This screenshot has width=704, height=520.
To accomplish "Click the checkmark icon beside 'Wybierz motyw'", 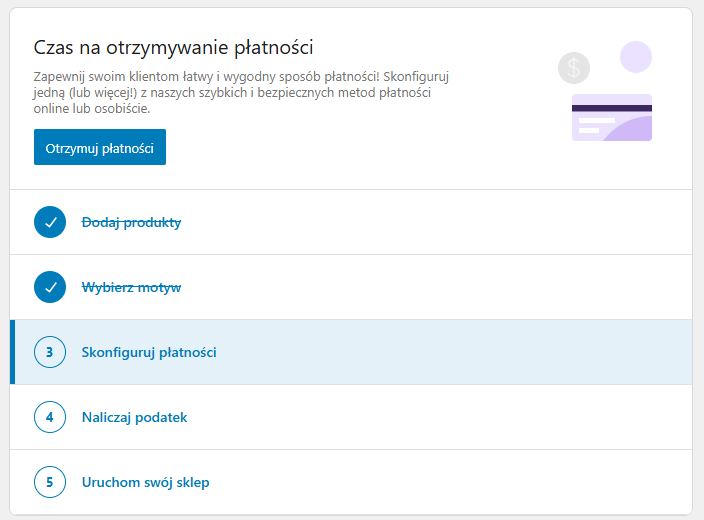I will [x=49, y=287].
